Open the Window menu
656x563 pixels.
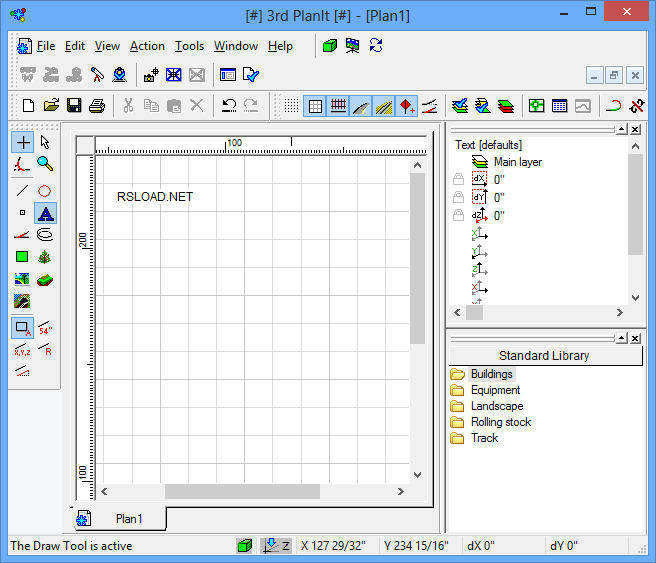pos(236,46)
